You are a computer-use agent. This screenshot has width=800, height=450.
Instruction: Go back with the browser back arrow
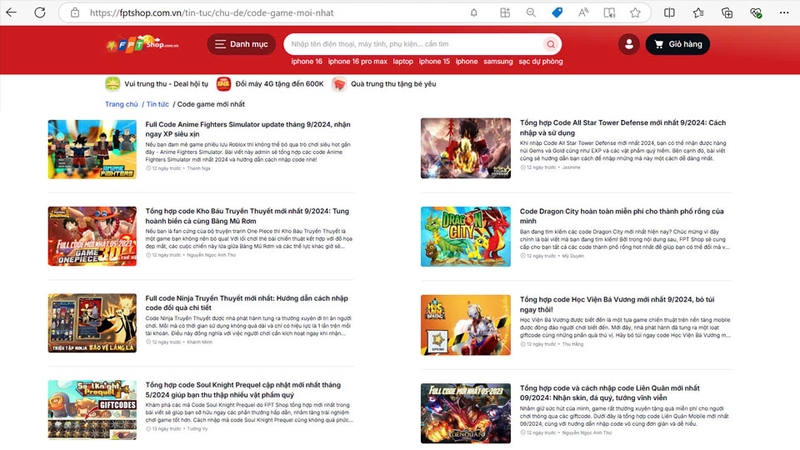[x=11, y=13]
